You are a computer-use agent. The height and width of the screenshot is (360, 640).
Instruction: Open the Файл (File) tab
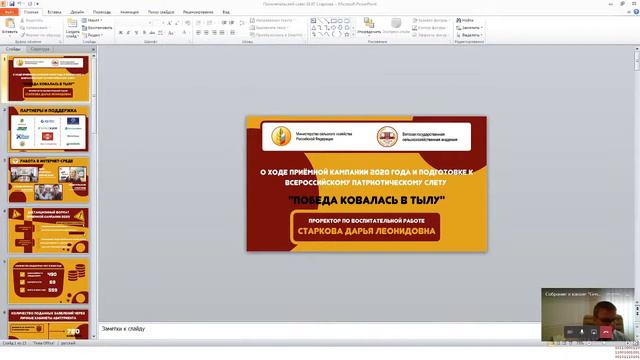click(9, 12)
